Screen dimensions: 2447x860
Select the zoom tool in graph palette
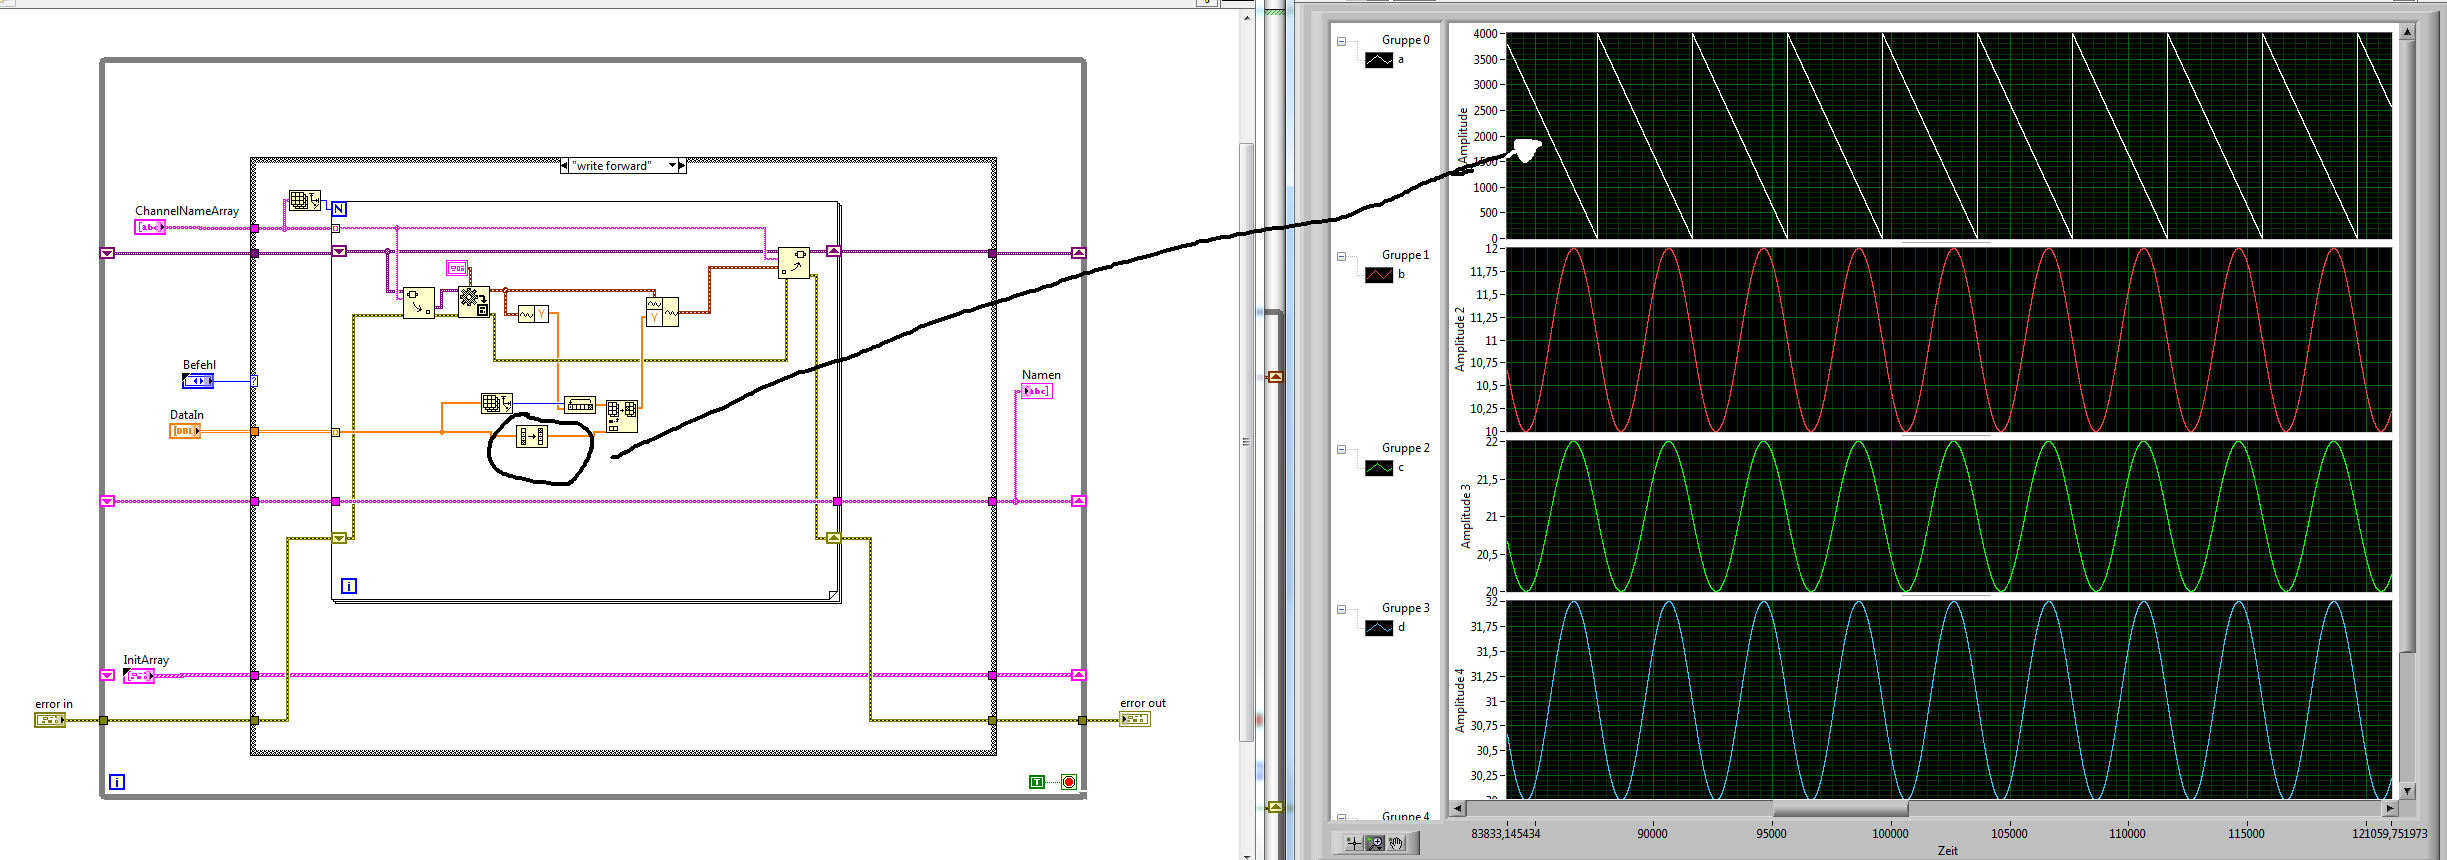pos(1375,843)
